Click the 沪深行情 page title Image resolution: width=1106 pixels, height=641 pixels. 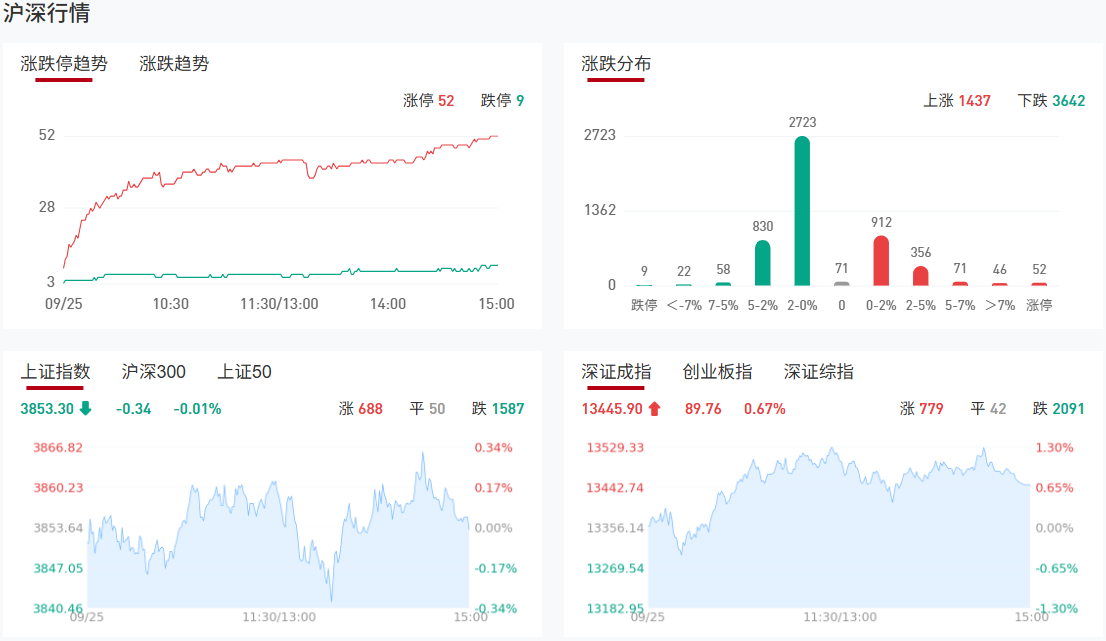[x=46, y=14]
